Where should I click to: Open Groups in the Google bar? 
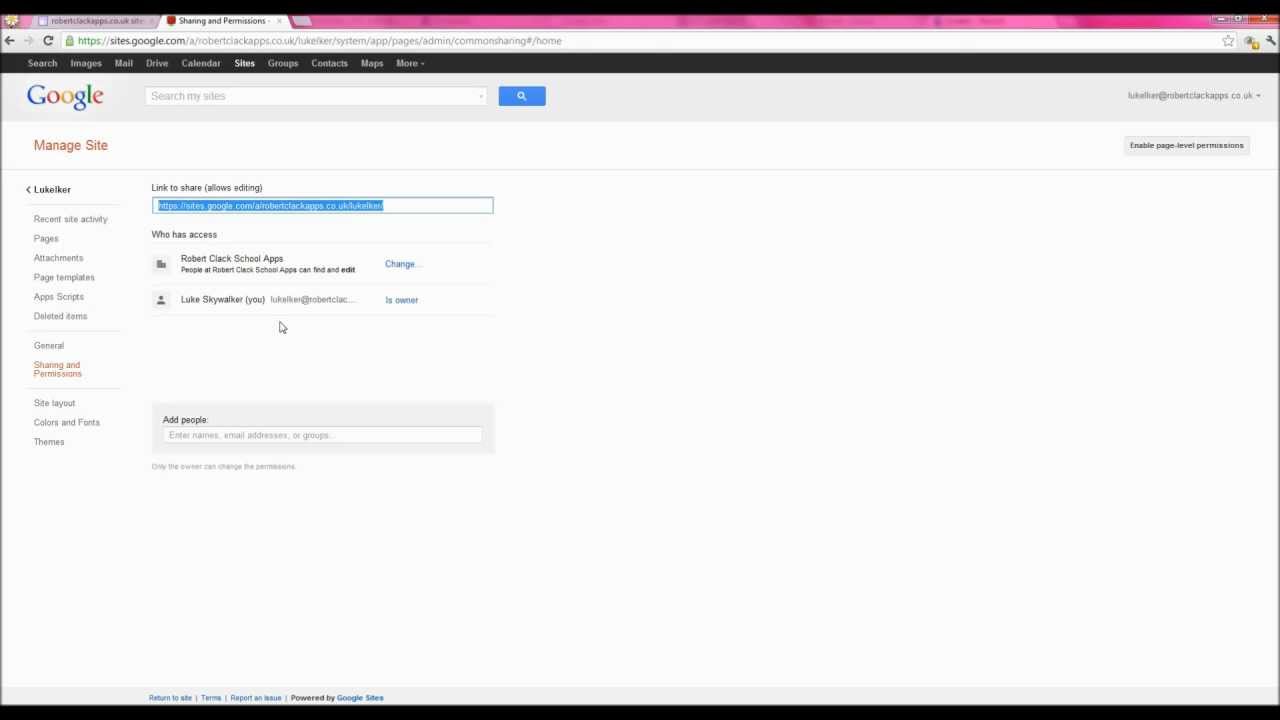coord(283,63)
